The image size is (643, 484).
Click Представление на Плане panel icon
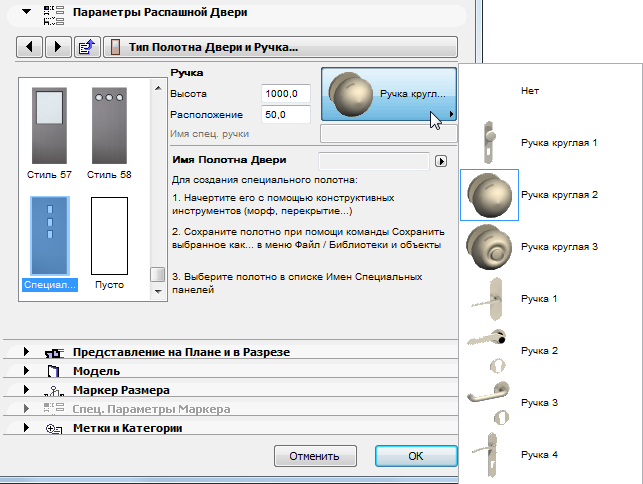(x=54, y=353)
